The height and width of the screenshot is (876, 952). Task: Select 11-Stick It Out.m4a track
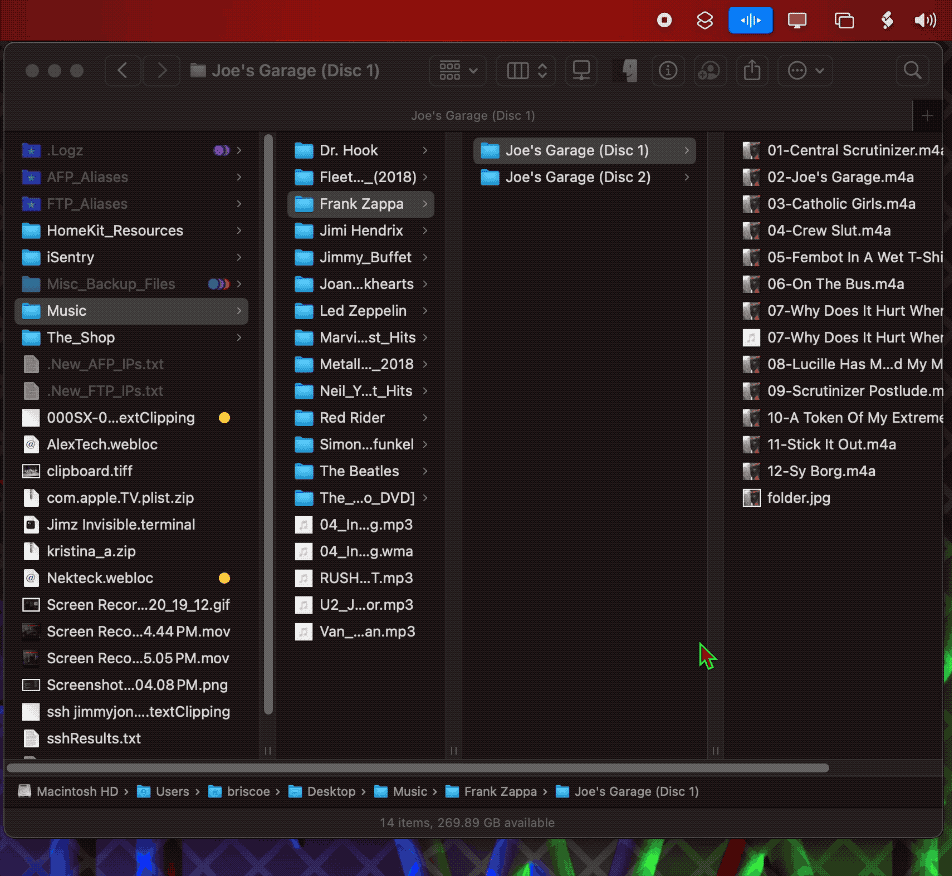click(843, 444)
